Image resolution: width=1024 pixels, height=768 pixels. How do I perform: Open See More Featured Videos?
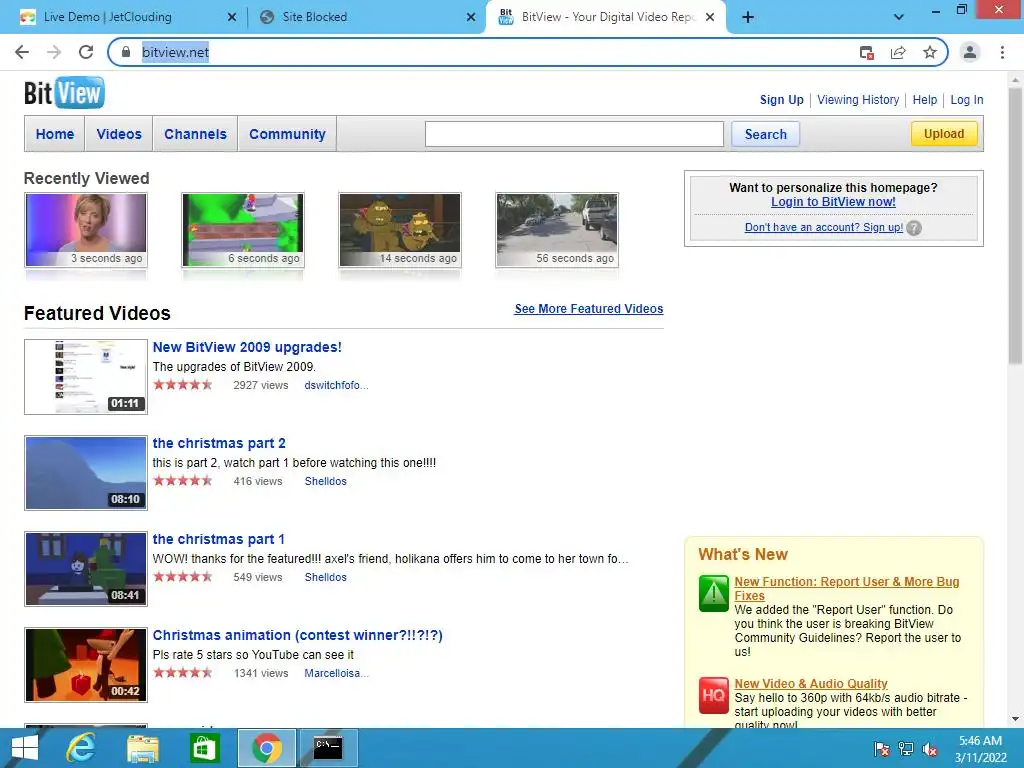tap(588, 309)
